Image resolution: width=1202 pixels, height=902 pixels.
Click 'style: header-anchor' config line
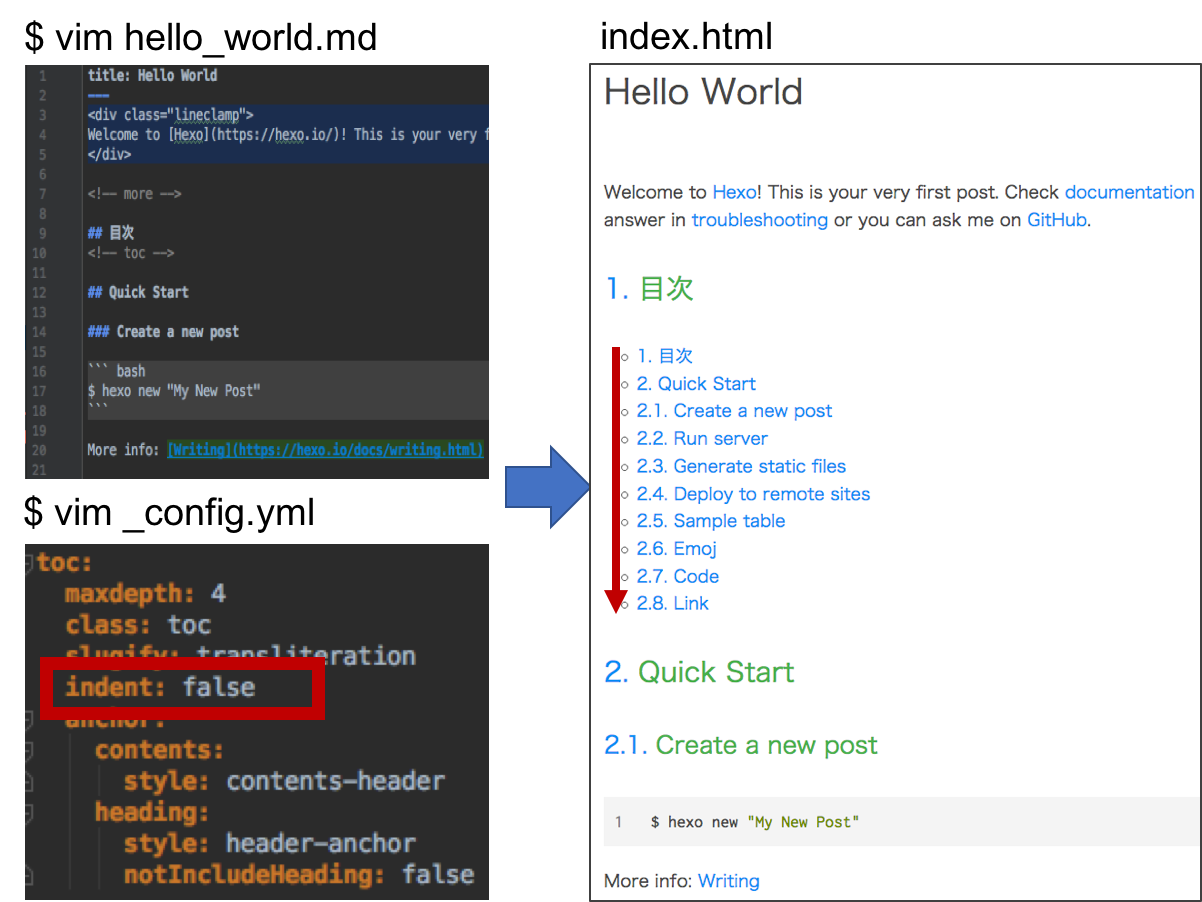click(269, 843)
